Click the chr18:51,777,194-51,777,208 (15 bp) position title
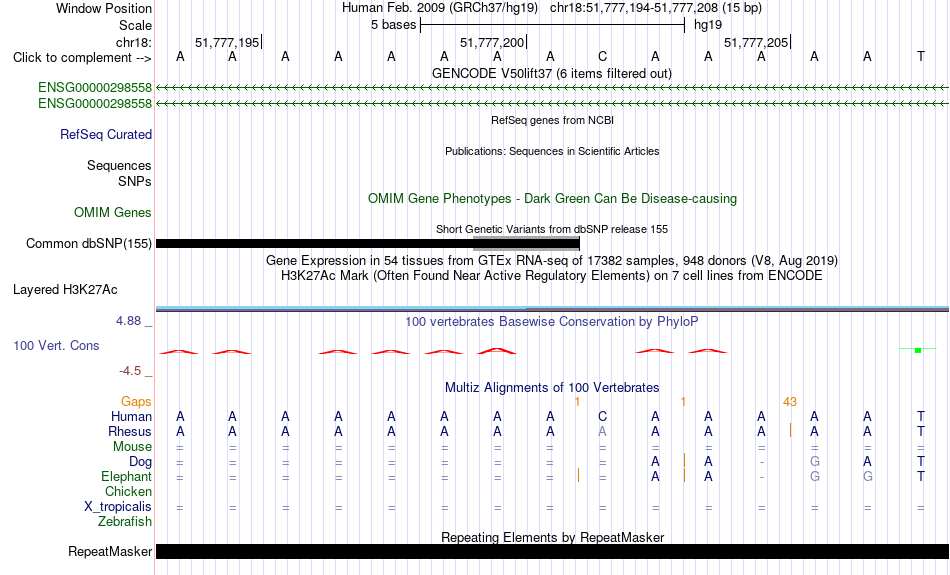Viewport: 950px width, 575px height. click(x=656, y=8)
